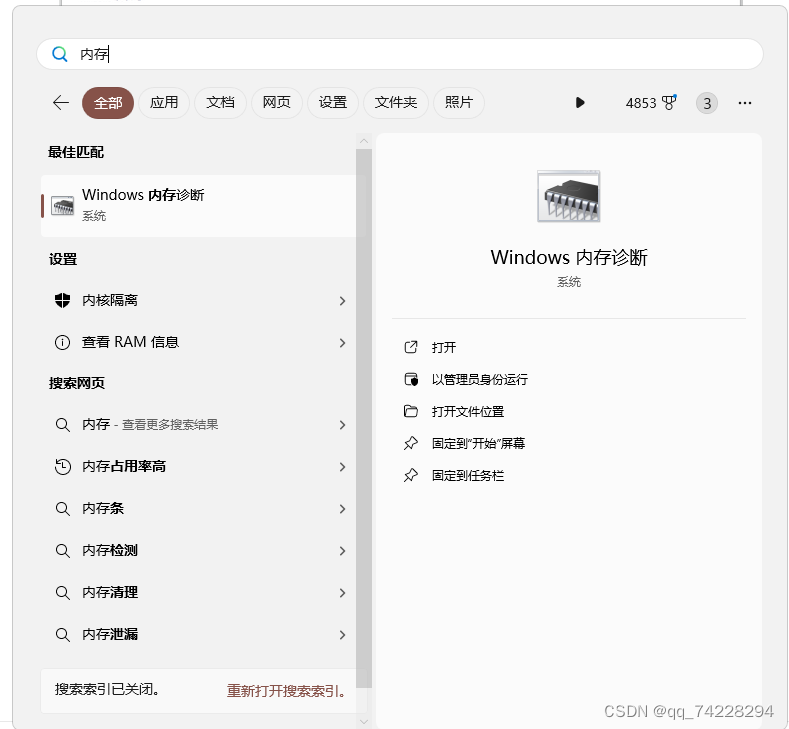This screenshot has width=789, height=729.
Task: Click the 重新打开搜索索引 link
Action: (x=286, y=691)
